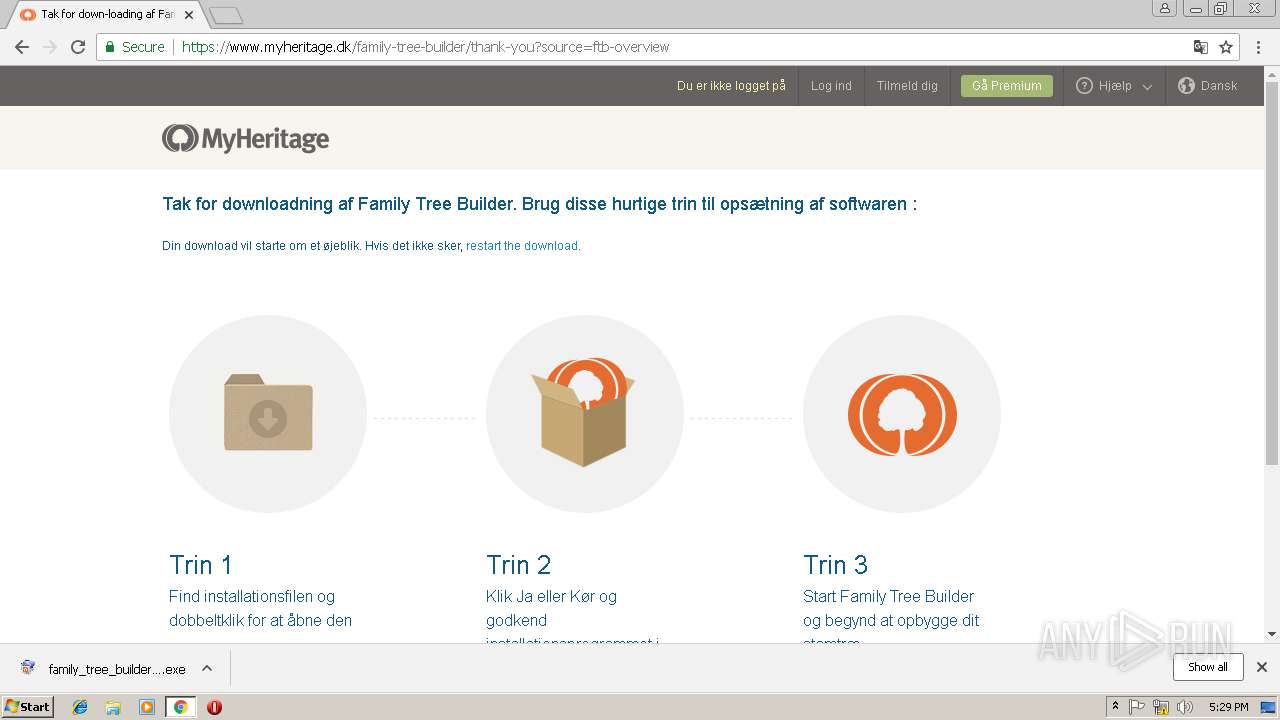
Task: Click the Hjælp question mark icon
Action: point(1084,86)
